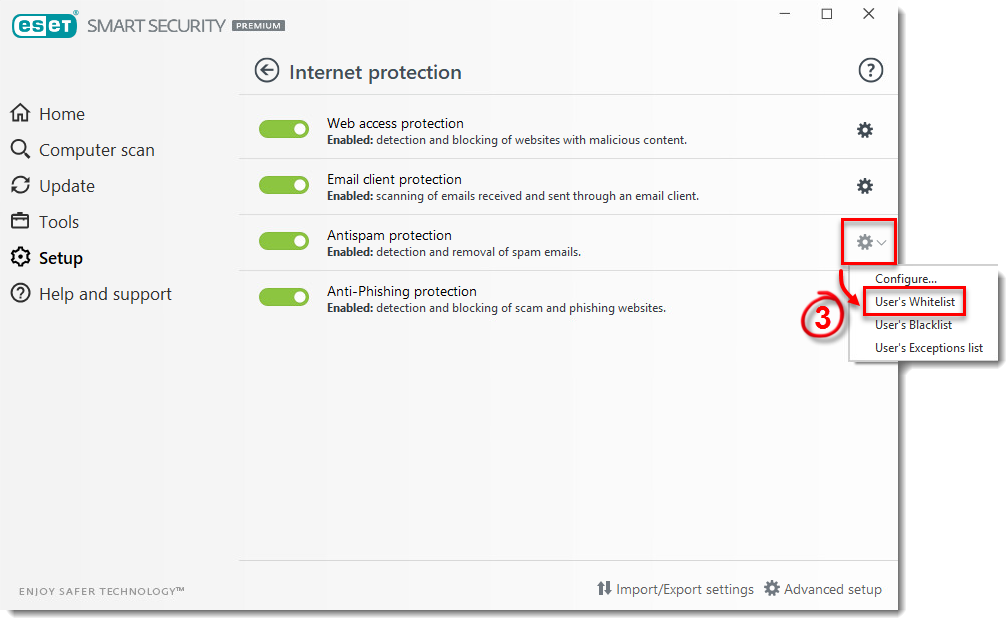Open User's Exceptions list option

click(x=928, y=347)
